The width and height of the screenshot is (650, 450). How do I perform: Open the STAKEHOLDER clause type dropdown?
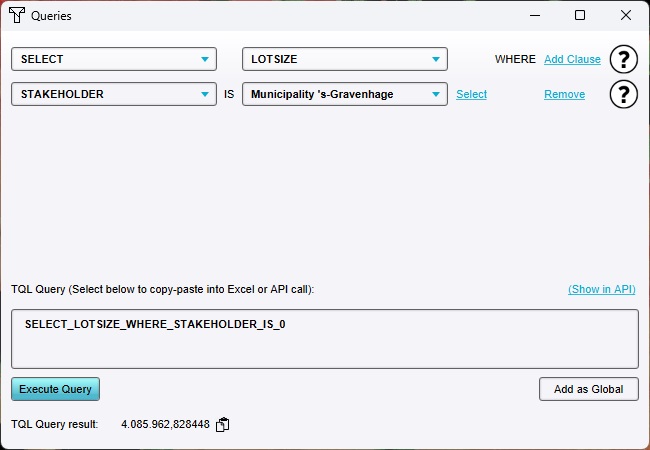(114, 95)
